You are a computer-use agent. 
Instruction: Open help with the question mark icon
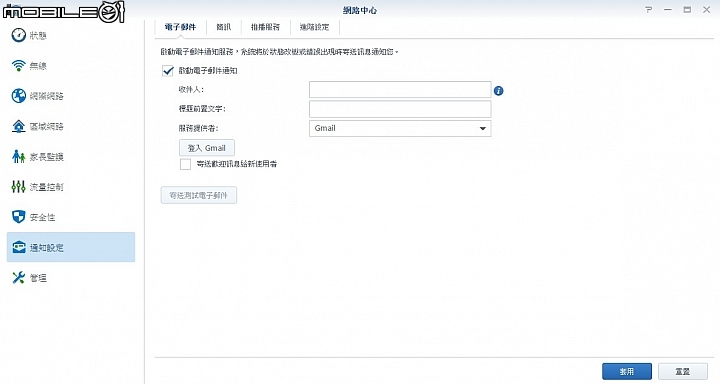pos(648,10)
